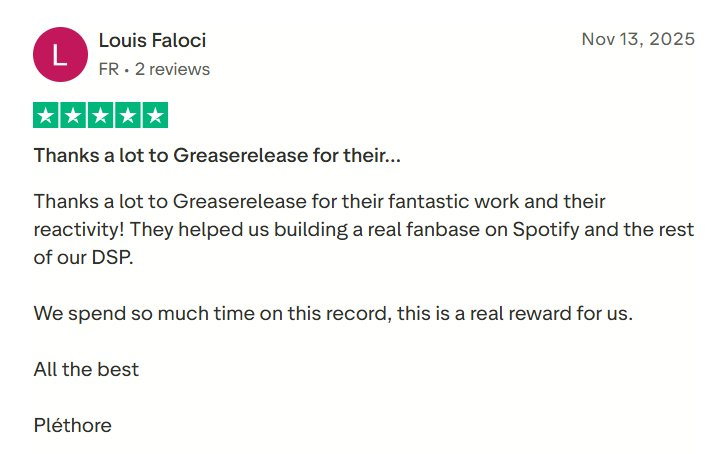Click the 'Pléthore' signature text
The height and width of the screenshot is (454, 726).
73,425
